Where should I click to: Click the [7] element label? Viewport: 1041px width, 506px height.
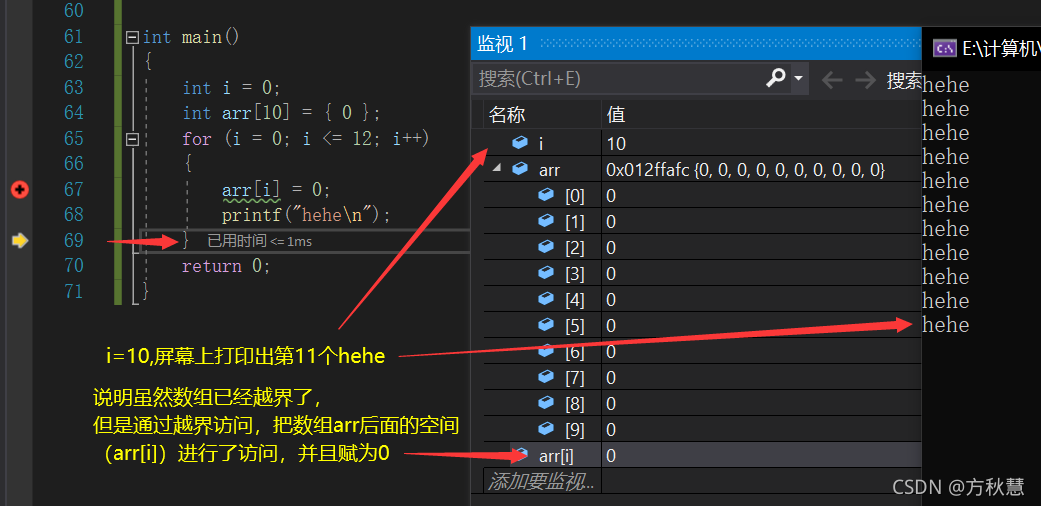tap(575, 378)
